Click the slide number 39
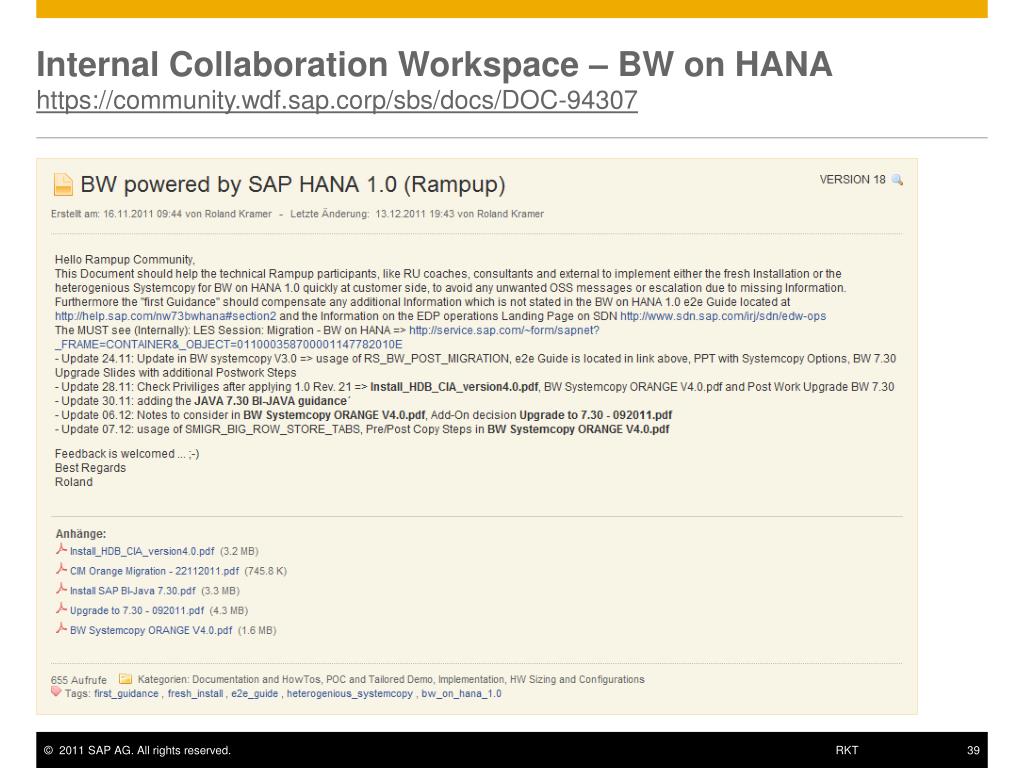 tap(973, 750)
